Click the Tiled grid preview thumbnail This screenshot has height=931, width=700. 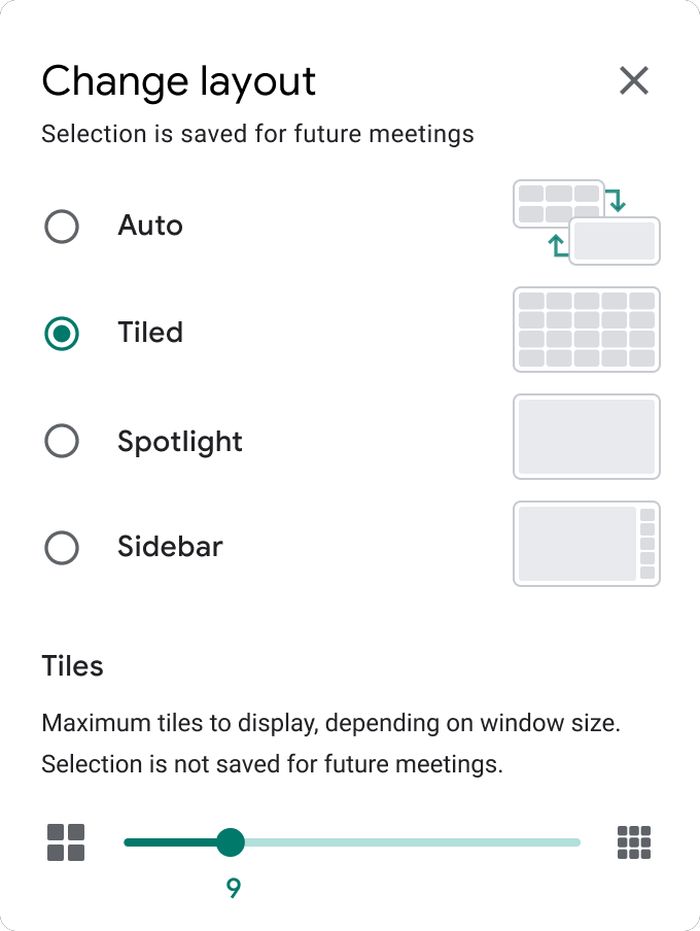pyautogui.click(x=587, y=330)
